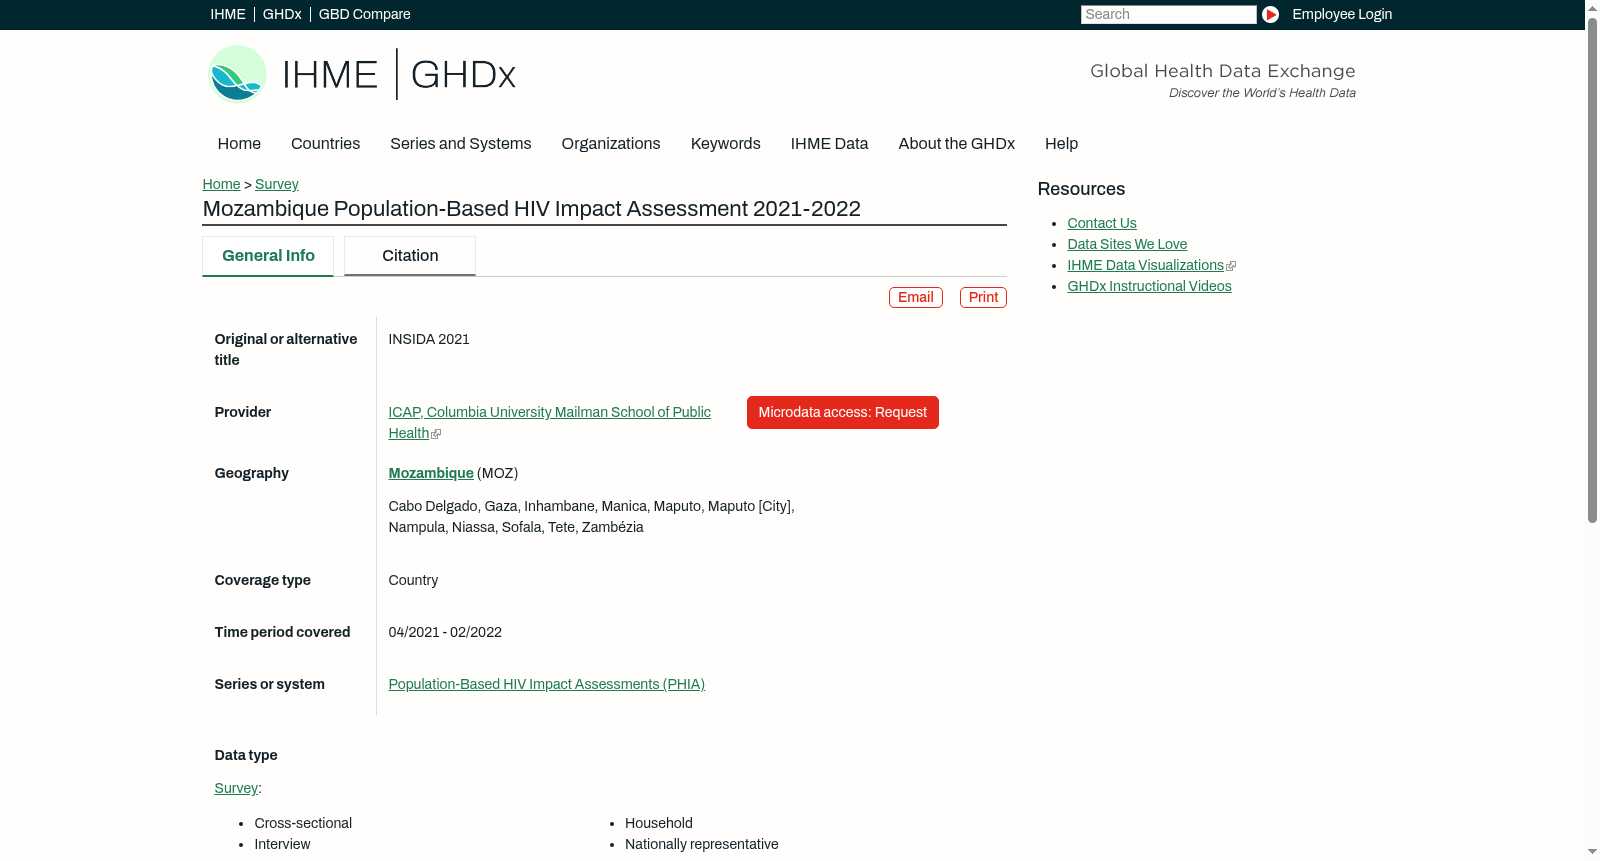Image resolution: width=1600 pixels, height=861 pixels.
Task: Open the Help menu item
Action: click(1061, 143)
